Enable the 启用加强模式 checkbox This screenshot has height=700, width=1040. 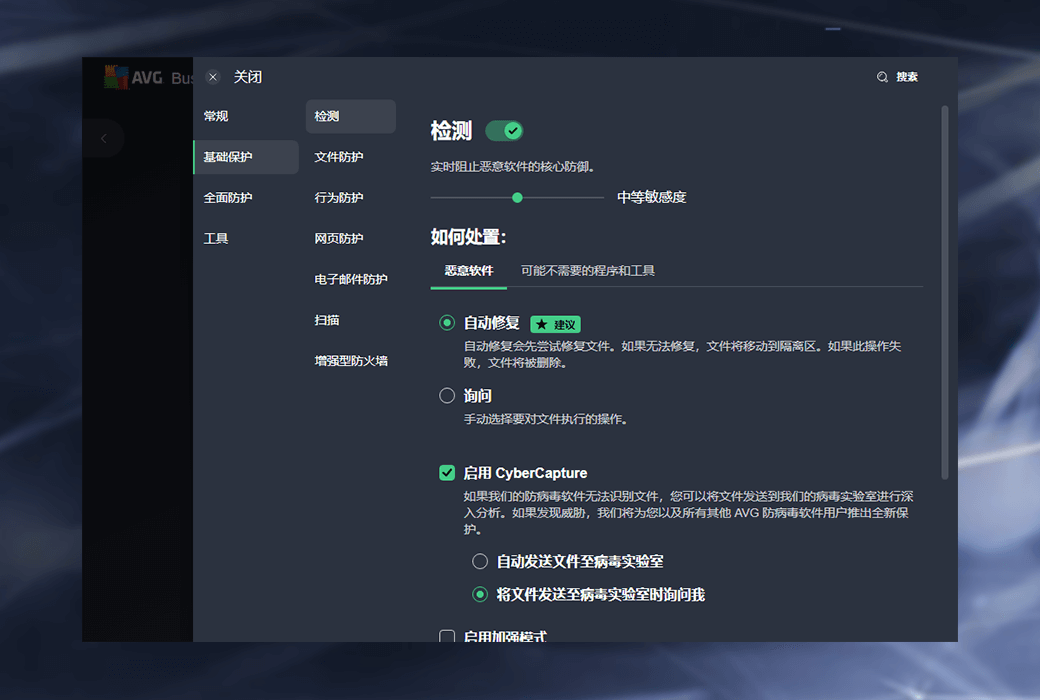(x=447, y=636)
